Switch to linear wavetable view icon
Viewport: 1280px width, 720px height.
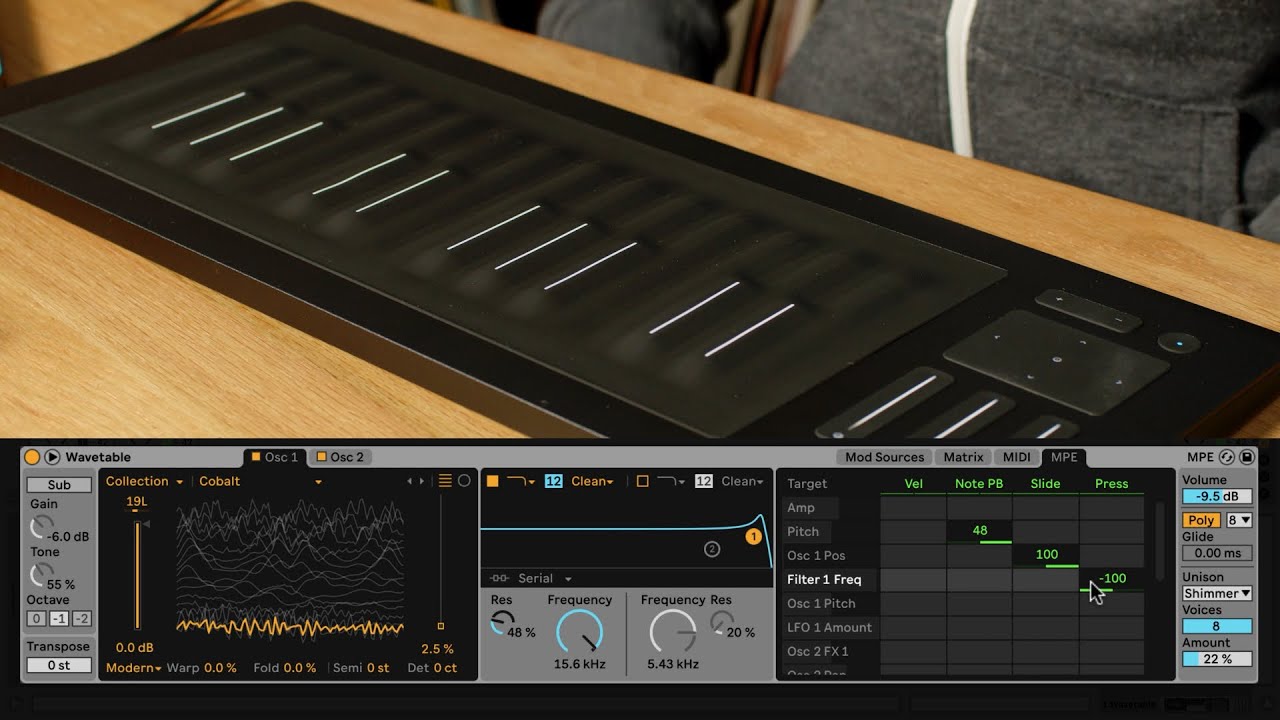coord(446,481)
